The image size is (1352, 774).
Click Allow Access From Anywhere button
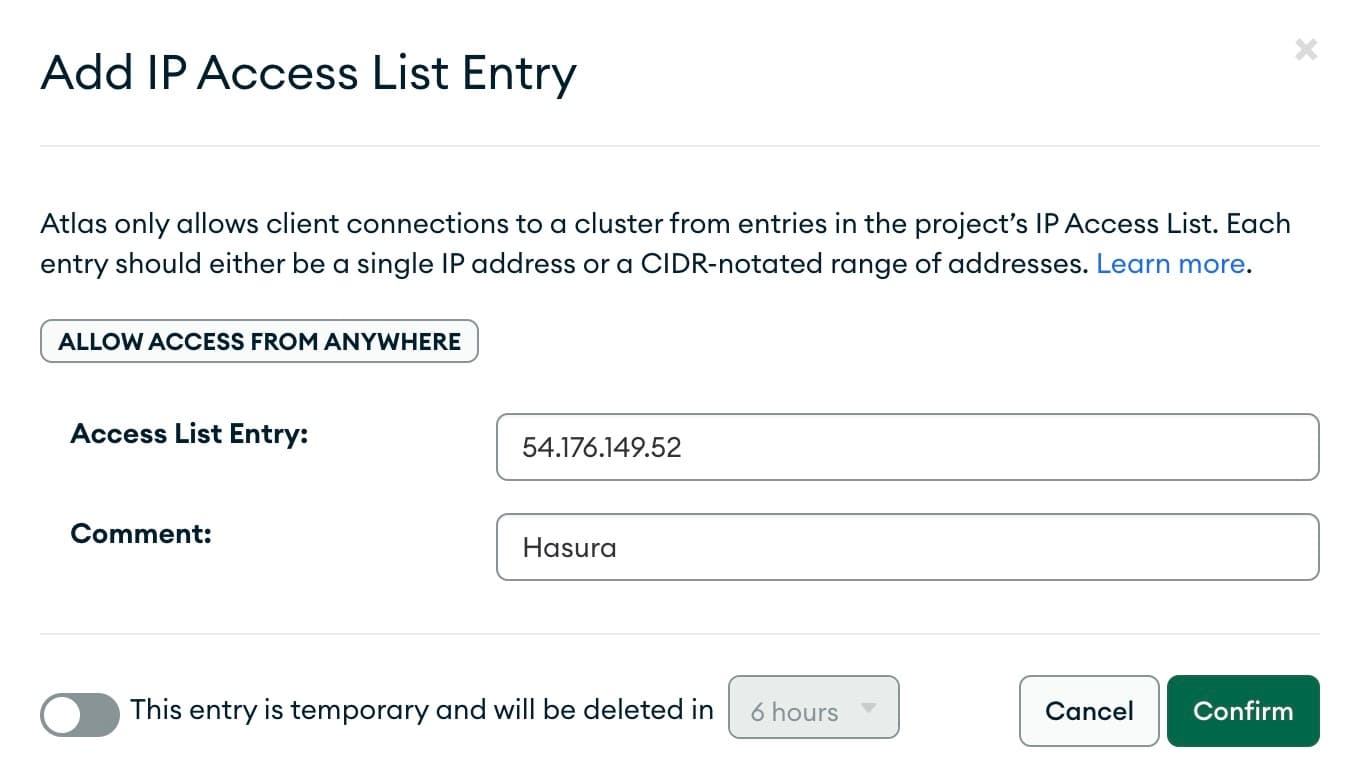[x=259, y=341]
